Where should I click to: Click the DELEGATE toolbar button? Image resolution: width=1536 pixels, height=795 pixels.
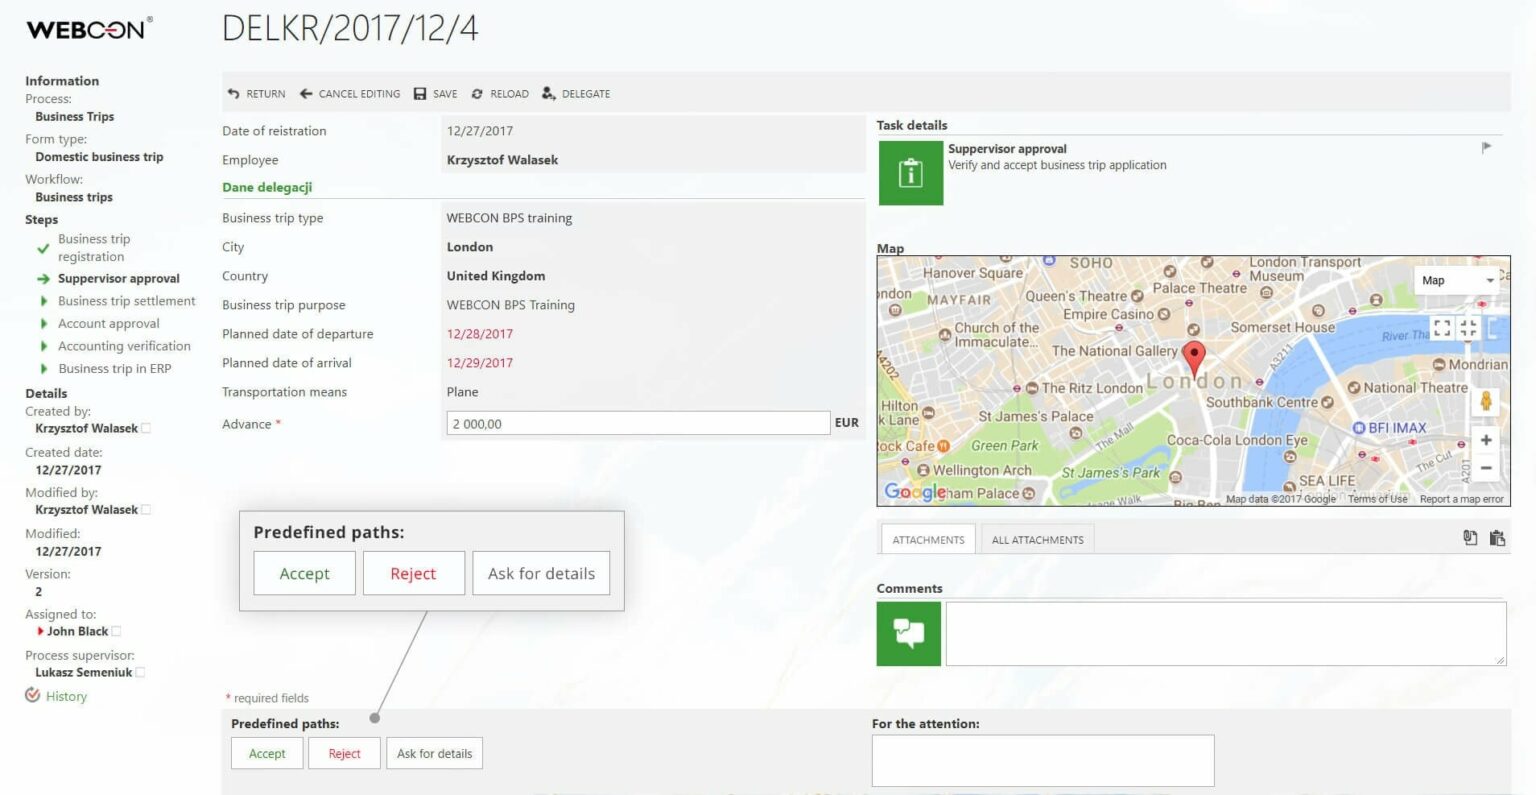pyautogui.click(x=575, y=94)
